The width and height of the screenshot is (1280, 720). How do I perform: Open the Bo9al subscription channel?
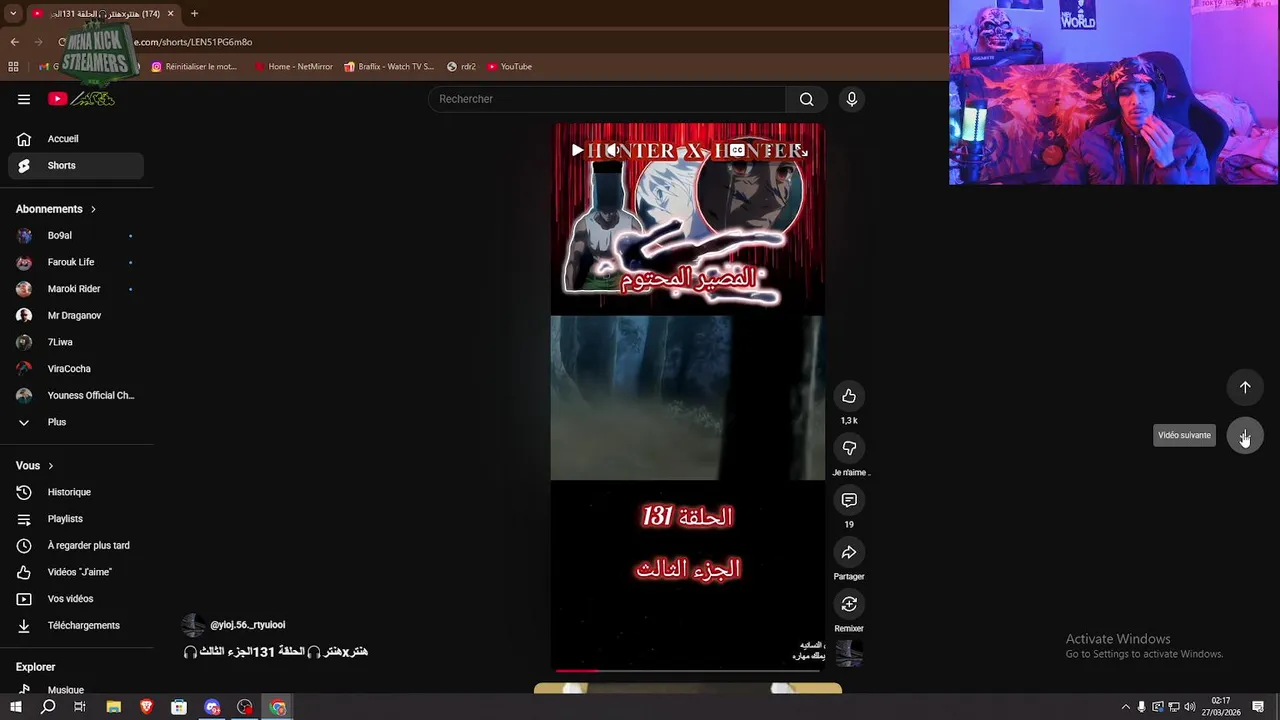(76, 236)
